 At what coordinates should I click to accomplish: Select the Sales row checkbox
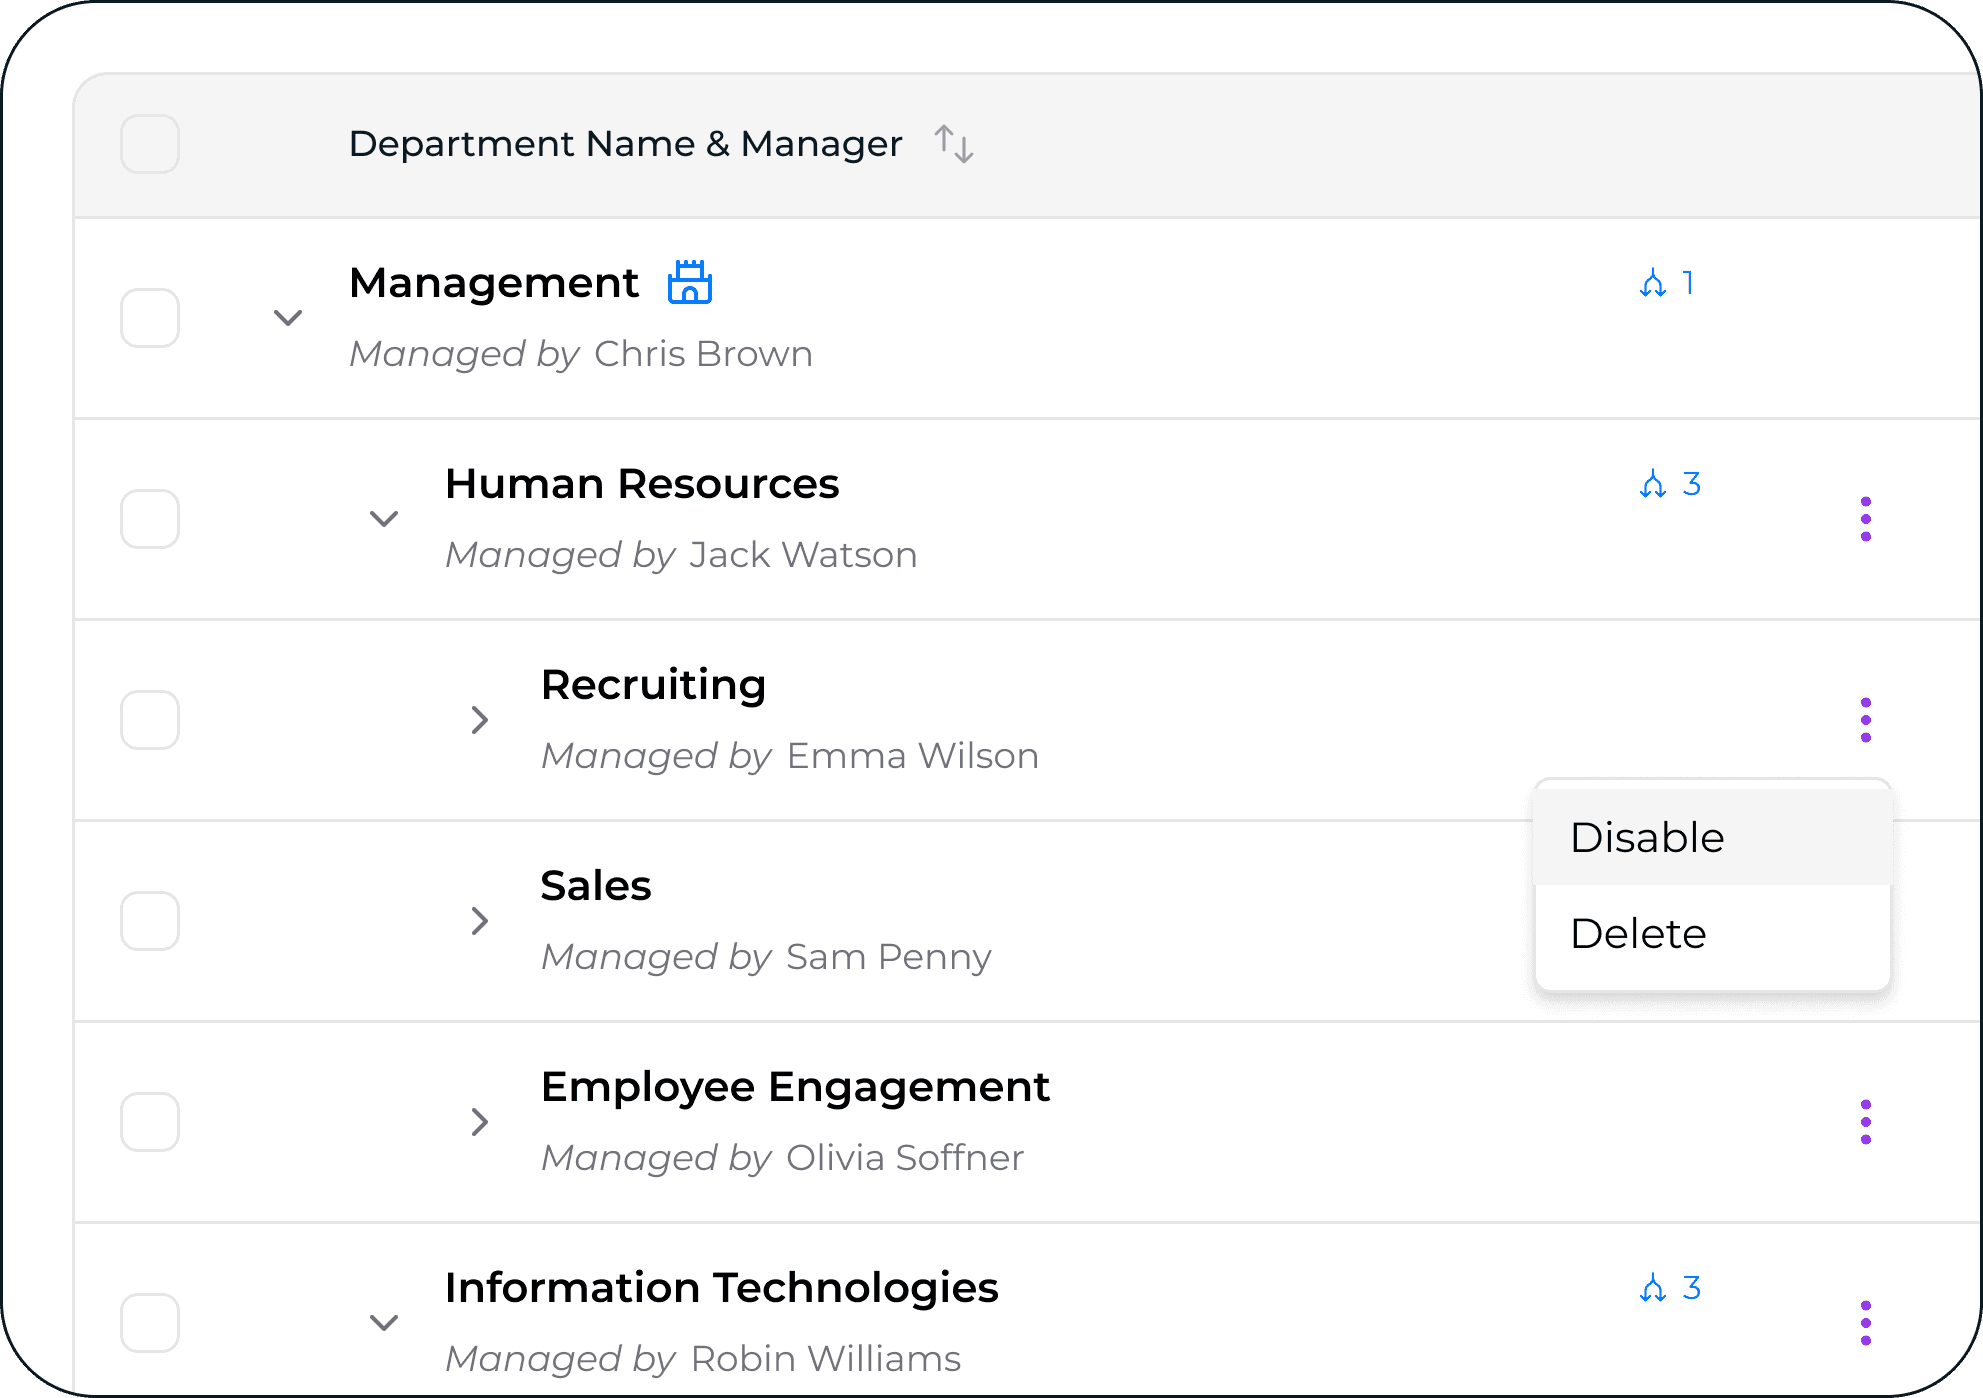point(150,921)
